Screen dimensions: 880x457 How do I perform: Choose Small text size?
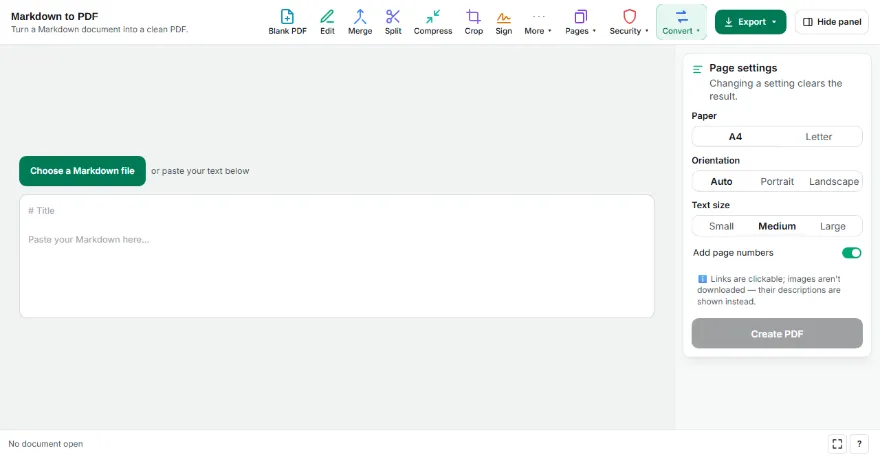coord(721,226)
